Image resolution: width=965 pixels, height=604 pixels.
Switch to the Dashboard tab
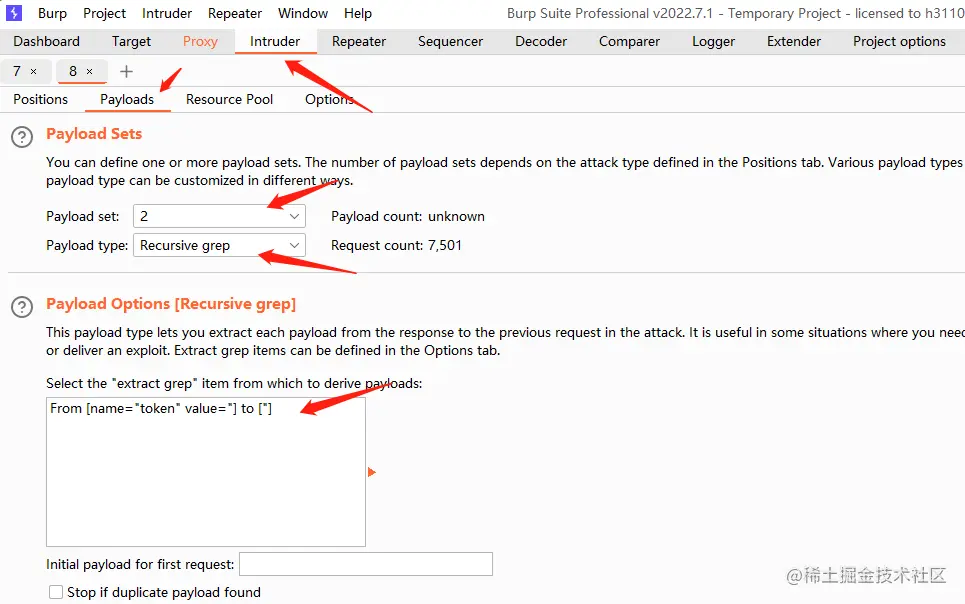tap(47, 41)
